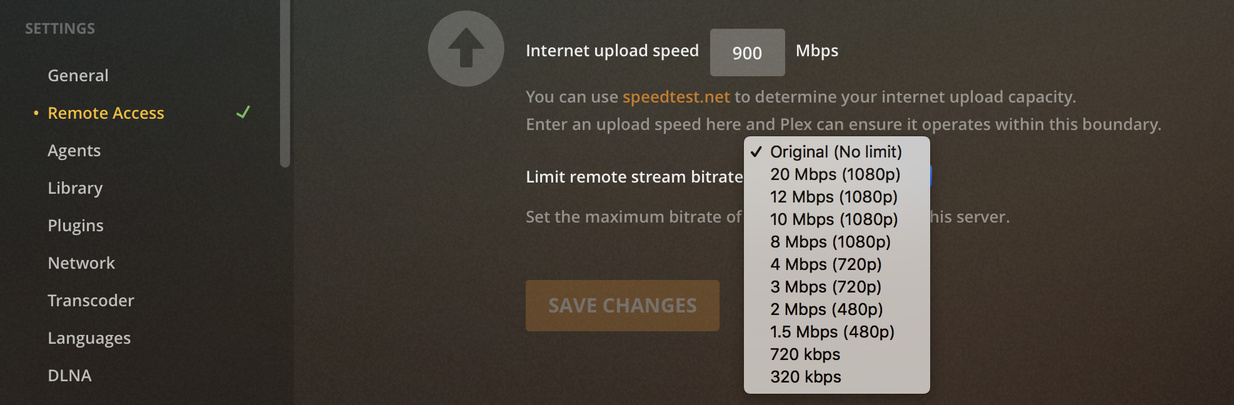The height and width of the screenshot is (405, 1234).
Task: Choose 4 Mbps (720p) option
Action: click(x=837, y=264)
